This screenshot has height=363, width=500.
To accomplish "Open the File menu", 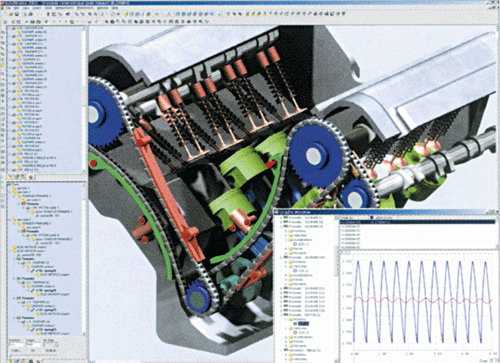I will 8,8.
